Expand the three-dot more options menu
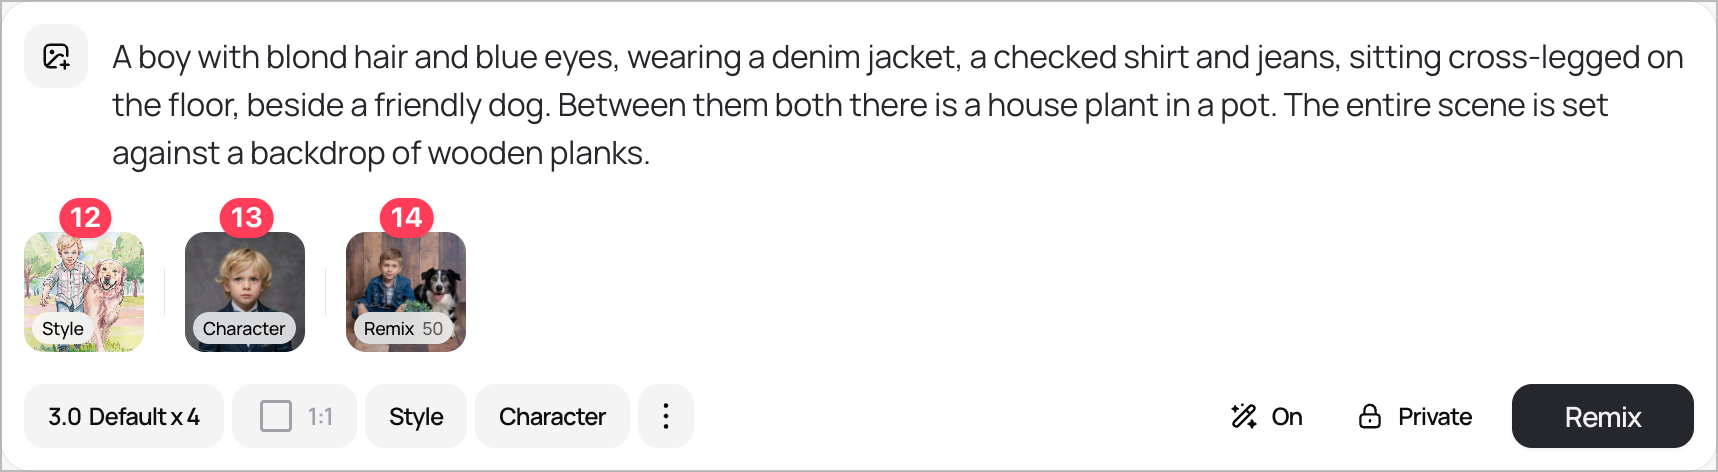 click(666, 416)
